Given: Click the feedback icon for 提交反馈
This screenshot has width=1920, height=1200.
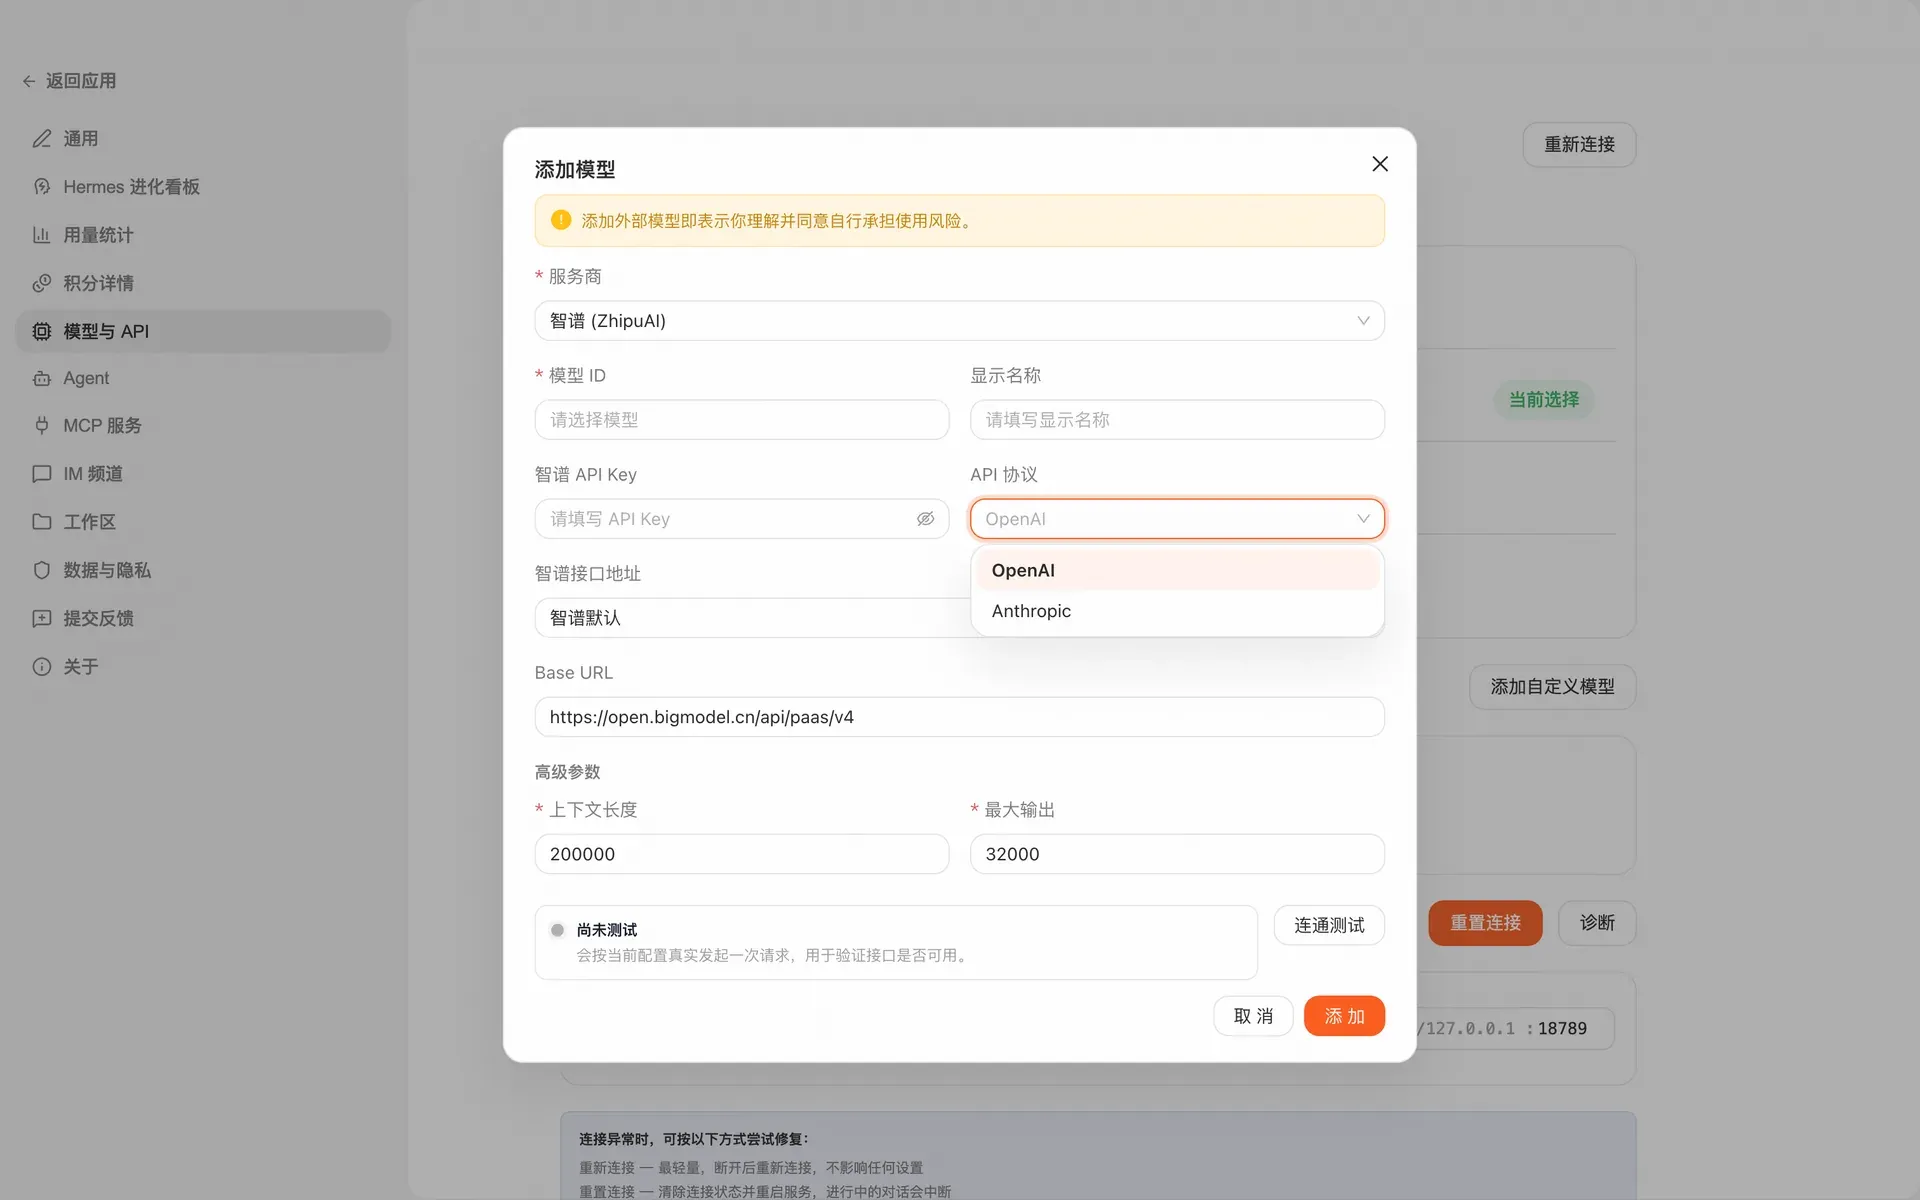Looking at the screenshot, I should coord(41,618).
